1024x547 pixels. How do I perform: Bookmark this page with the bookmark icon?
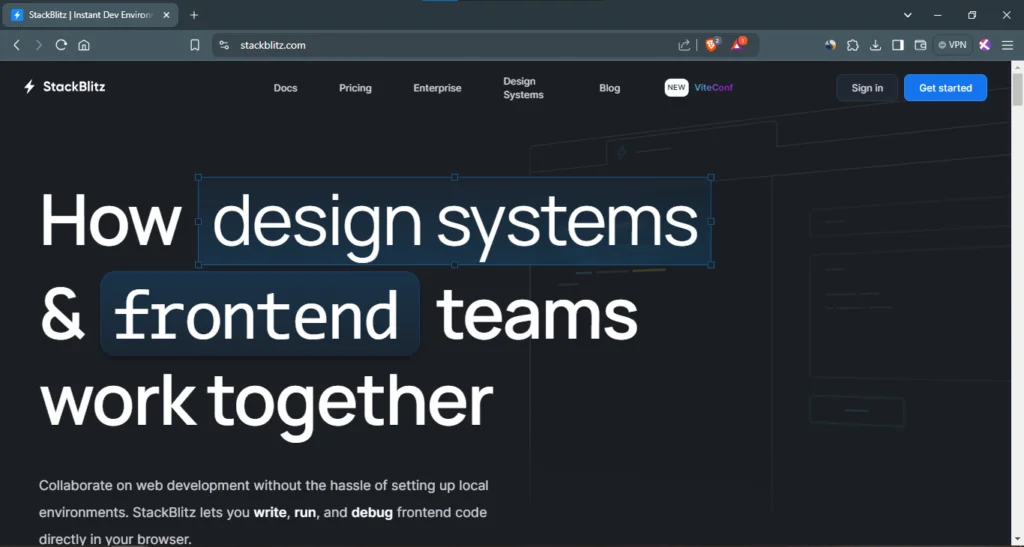[195, 45]
